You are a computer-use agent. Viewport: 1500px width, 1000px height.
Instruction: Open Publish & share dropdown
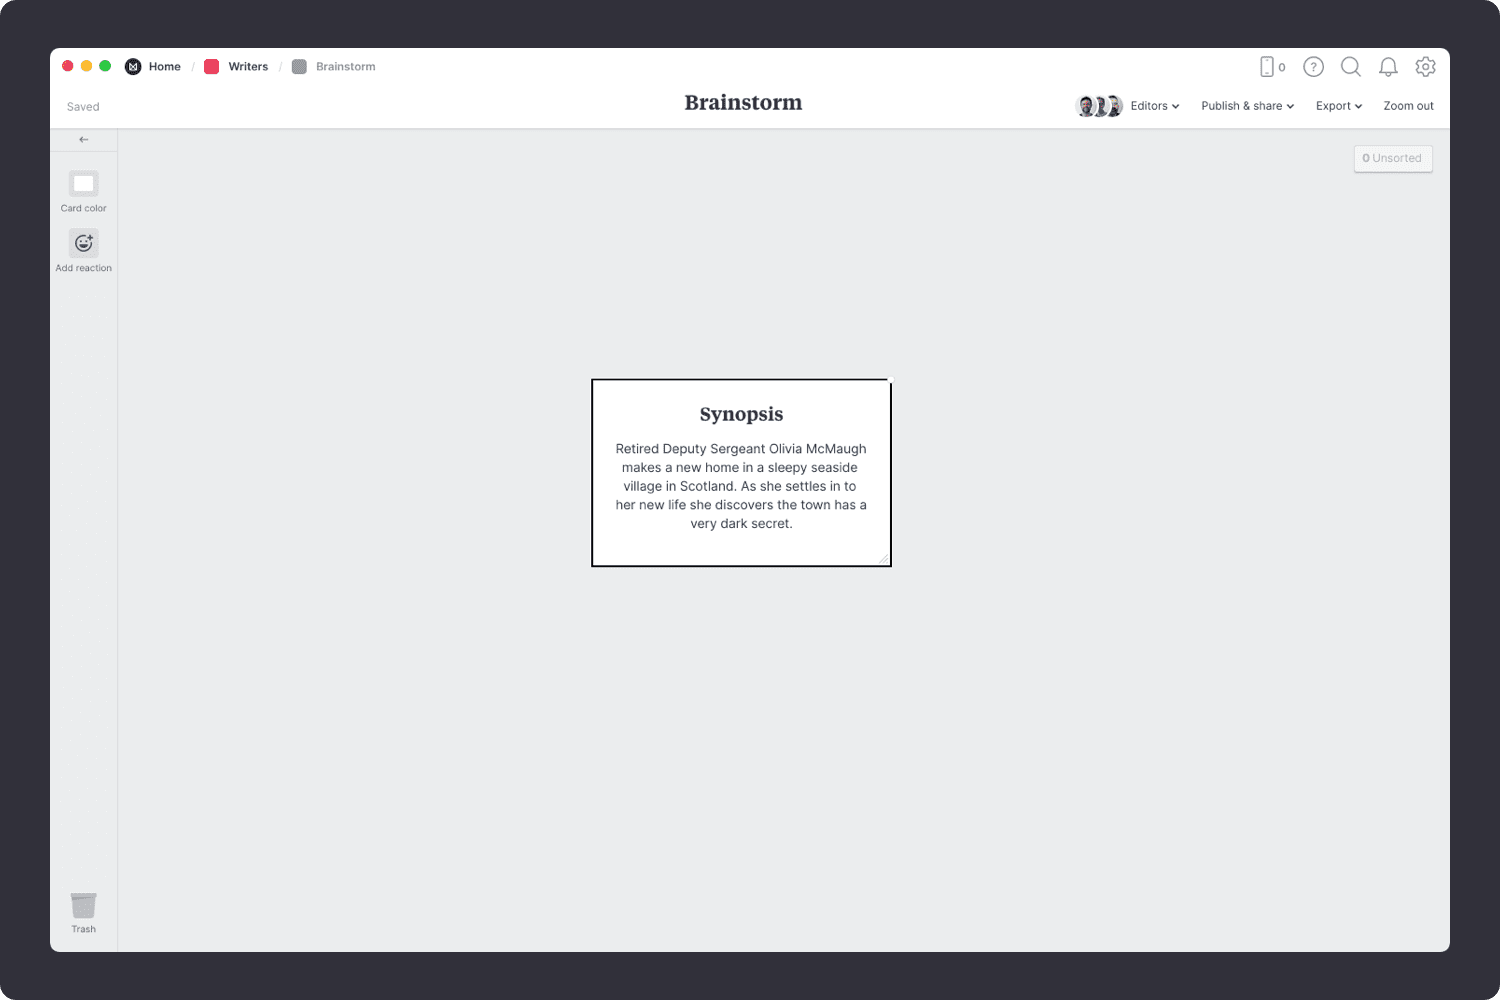pos(1247,106)
